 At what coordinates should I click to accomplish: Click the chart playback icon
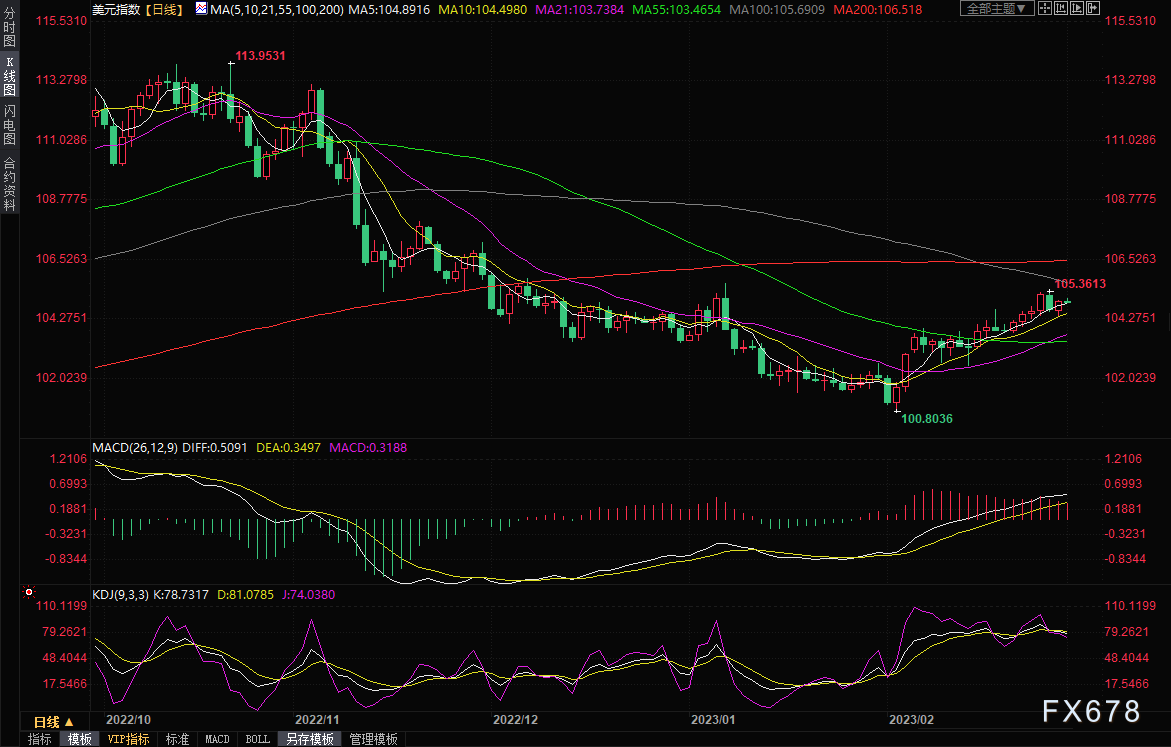pyautogui.click(x=1077, y=8)
